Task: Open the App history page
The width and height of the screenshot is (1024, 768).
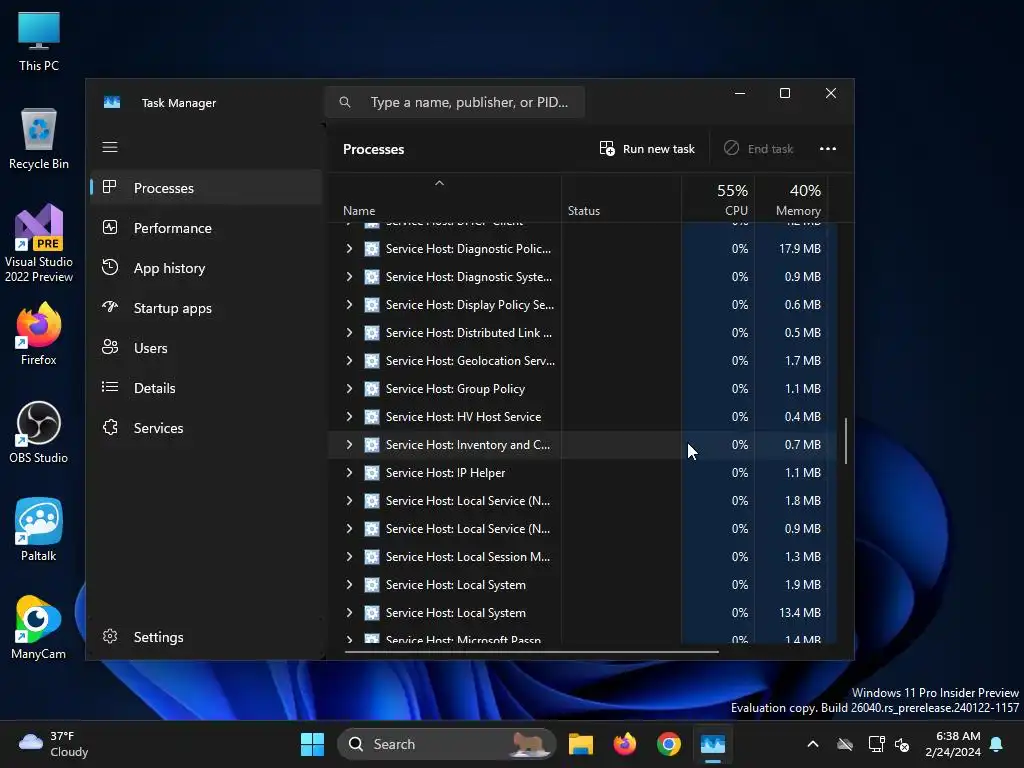Action: (206, 268)
